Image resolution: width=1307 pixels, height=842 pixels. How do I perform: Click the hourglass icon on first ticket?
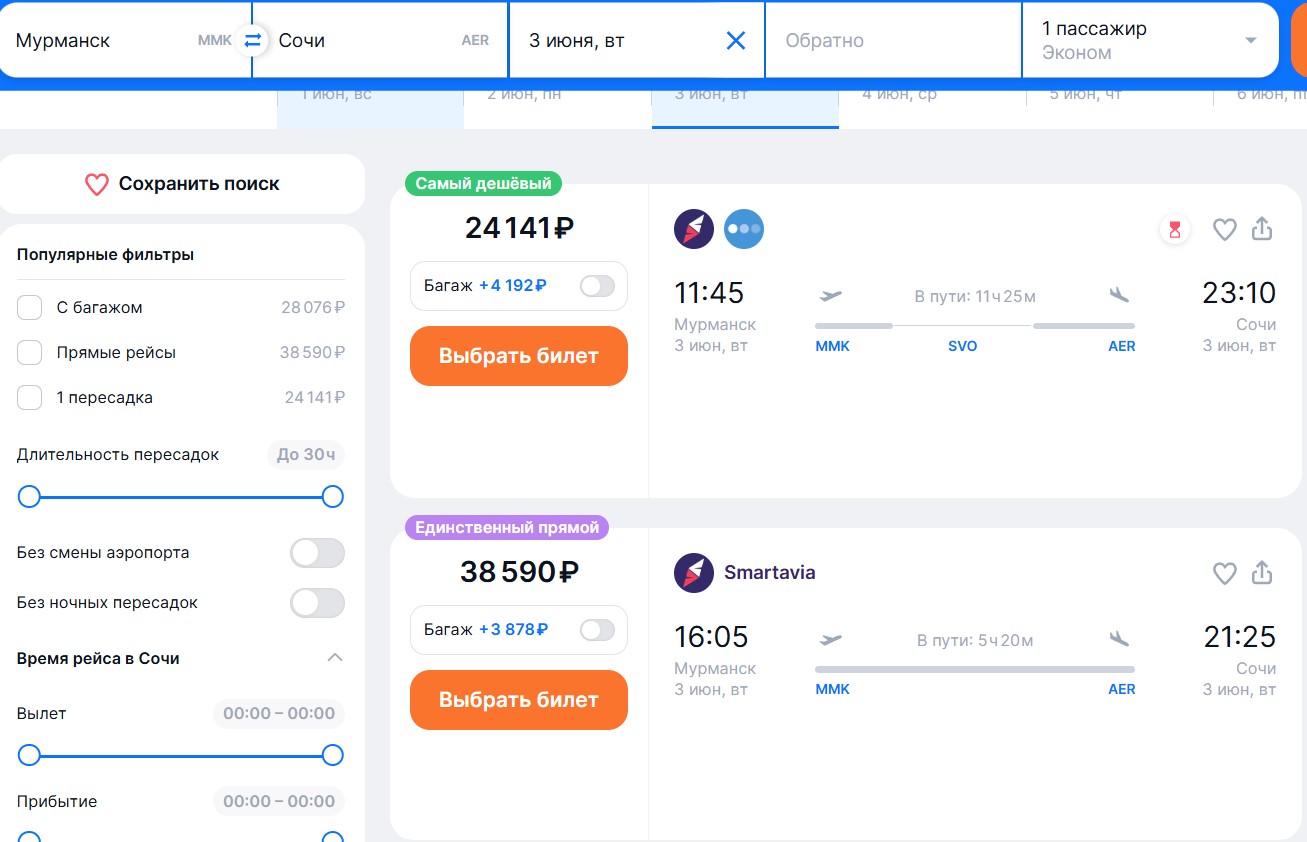[x=1175, y=230]
